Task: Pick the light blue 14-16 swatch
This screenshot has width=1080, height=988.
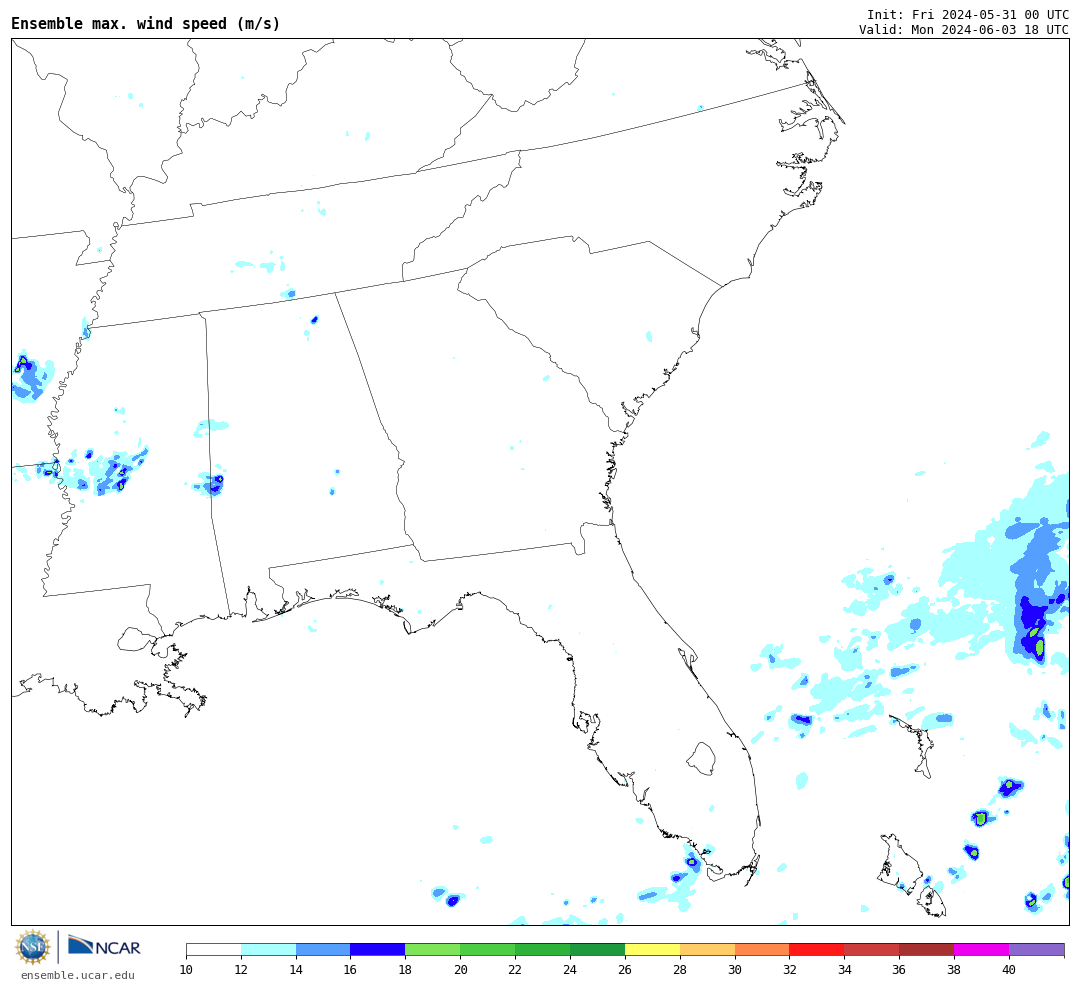Action: tap(323, 949)
